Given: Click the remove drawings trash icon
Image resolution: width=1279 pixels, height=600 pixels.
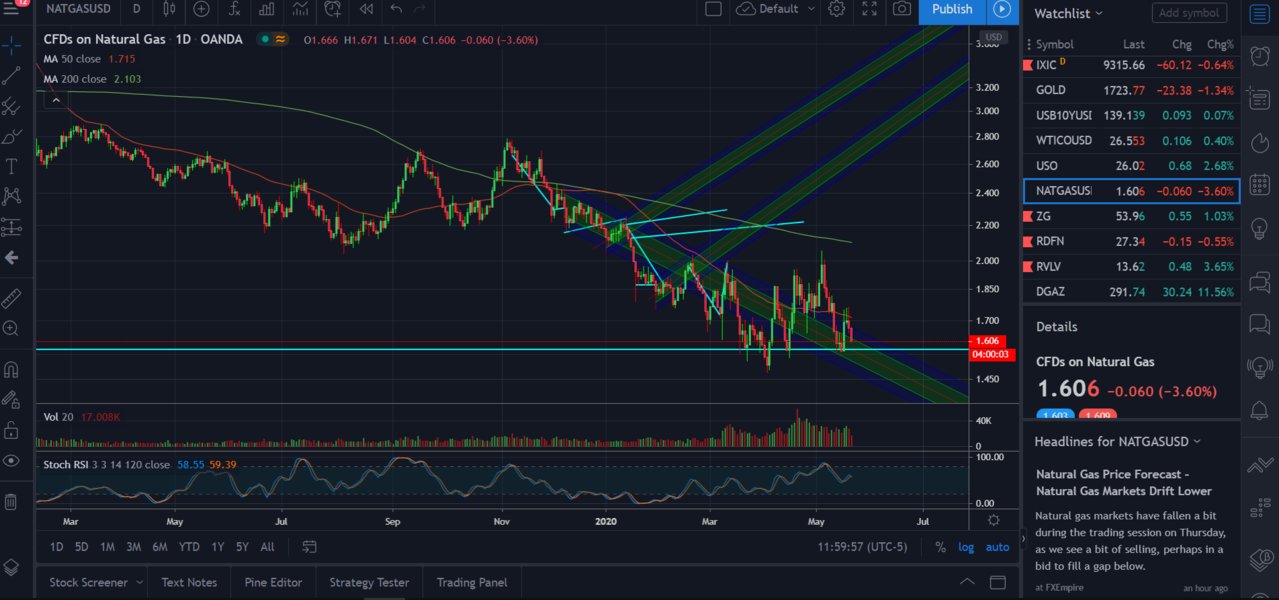Looking at the screenshot, I should click(12, 501).
